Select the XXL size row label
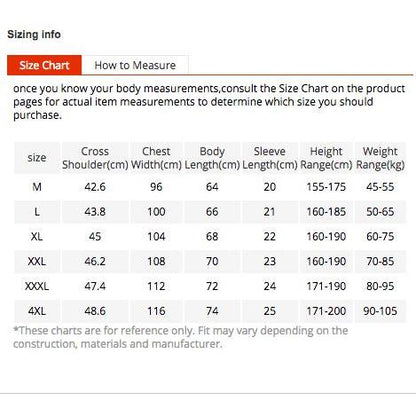The image size is (416, 416). pos(37,261)
